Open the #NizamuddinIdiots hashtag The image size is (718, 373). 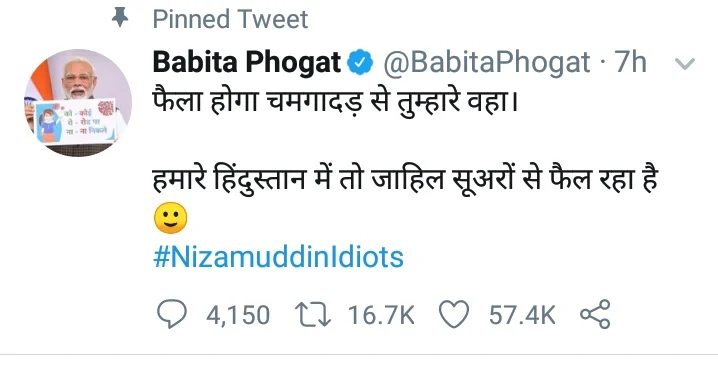click(x=278, y=257)
